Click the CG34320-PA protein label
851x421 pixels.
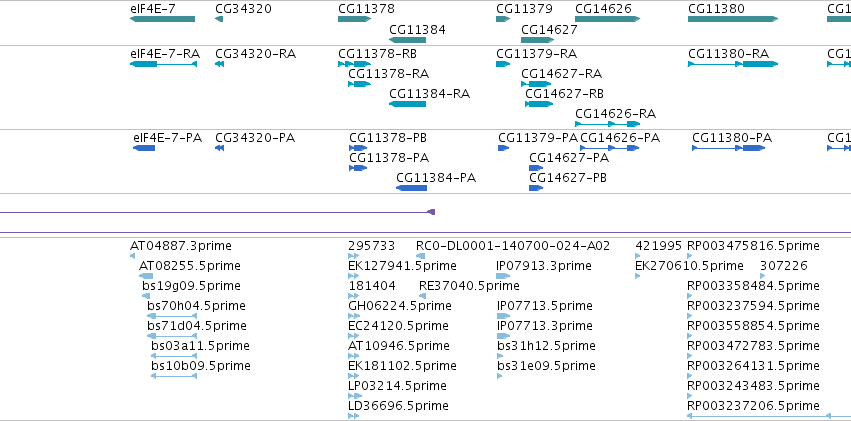(x=255, y=138)
